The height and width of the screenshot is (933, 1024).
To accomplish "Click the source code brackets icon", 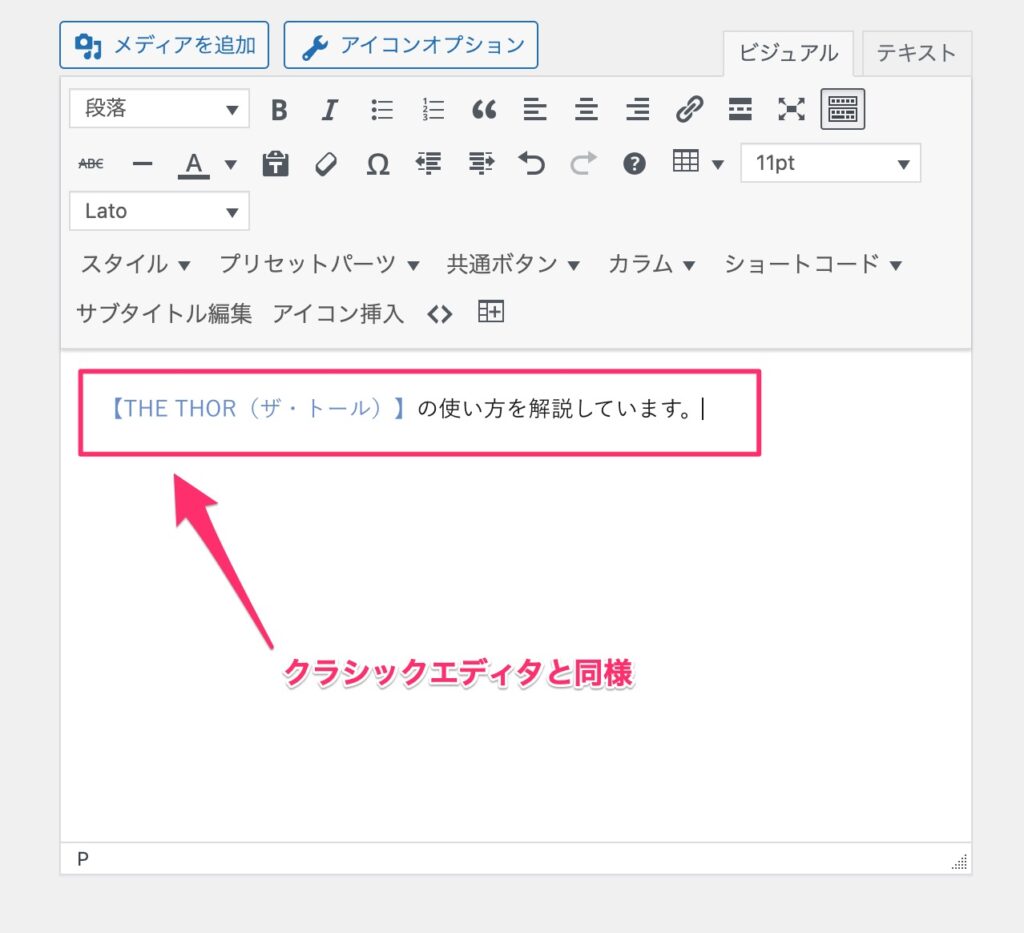I will click(440, 314).
